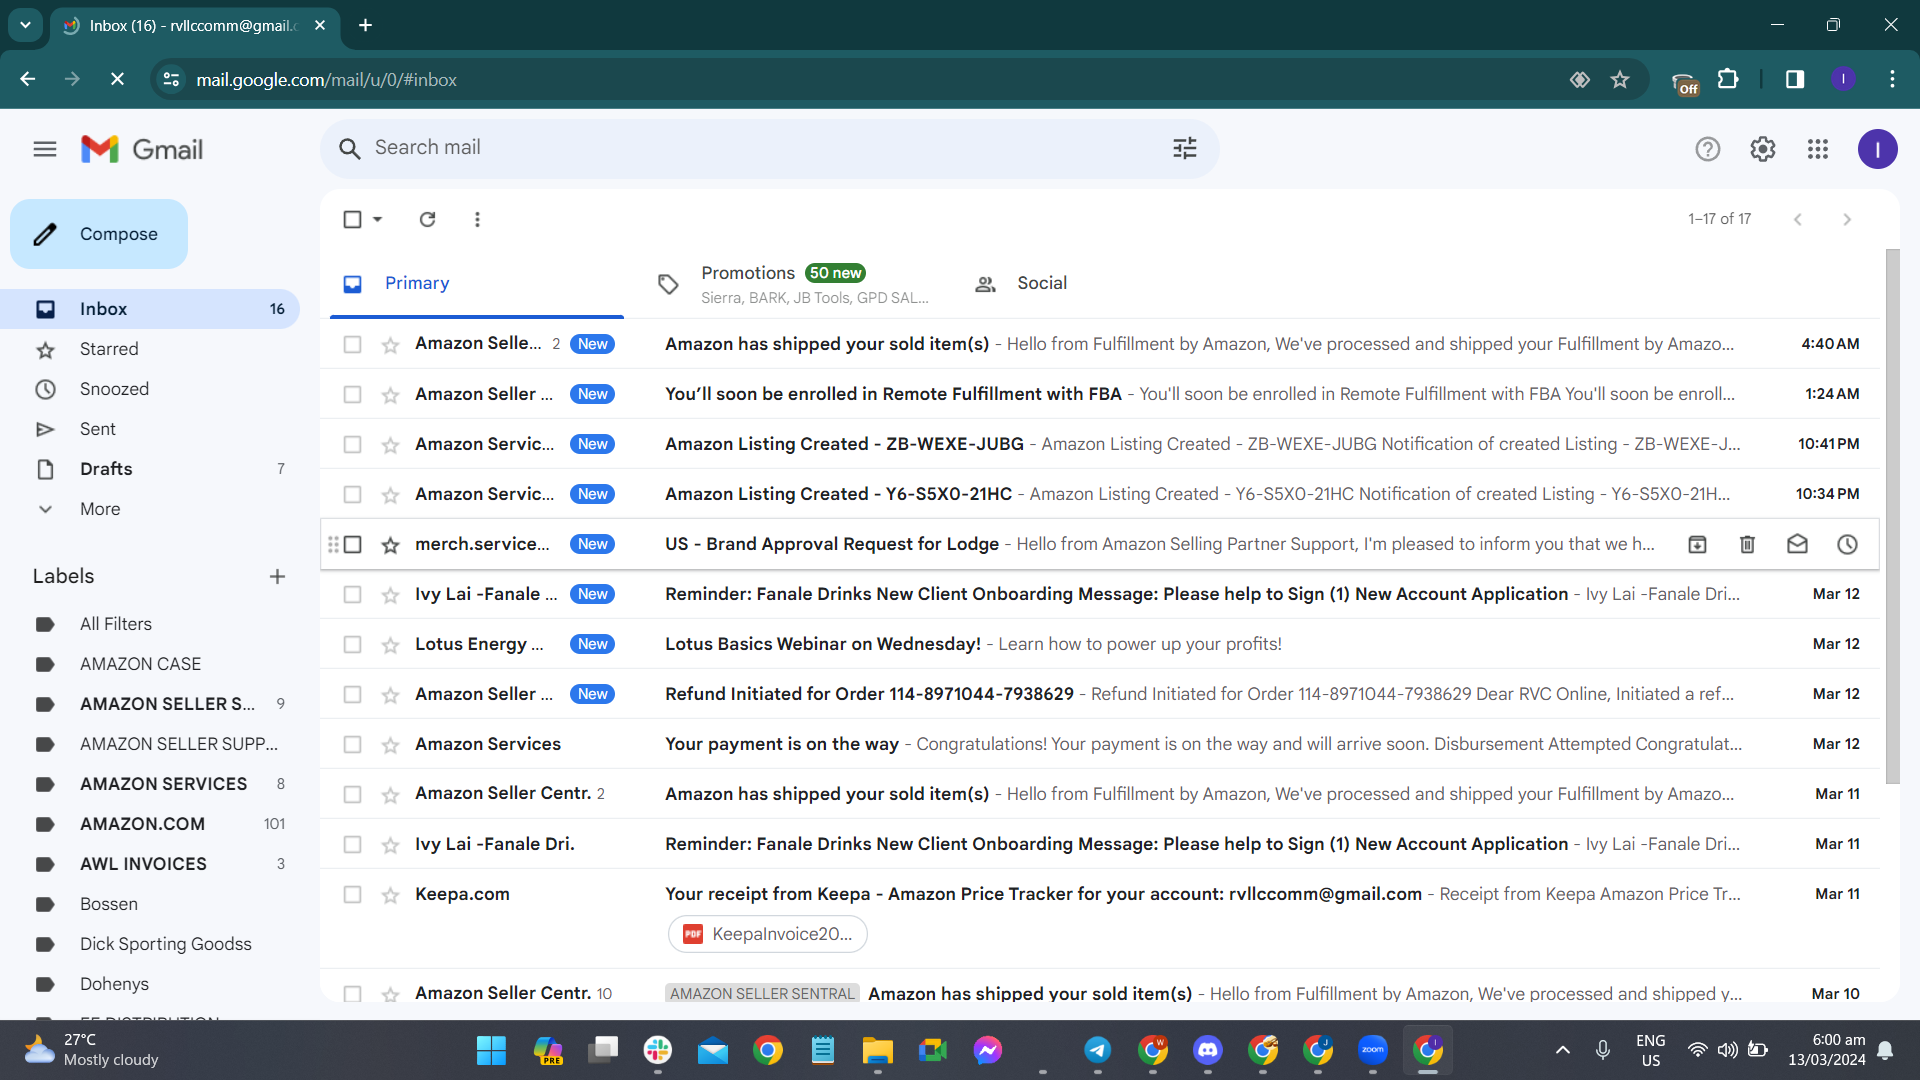The image size is (1920, 1080).
Task: Star the Lotus Energy email
Action: point(390,645)
